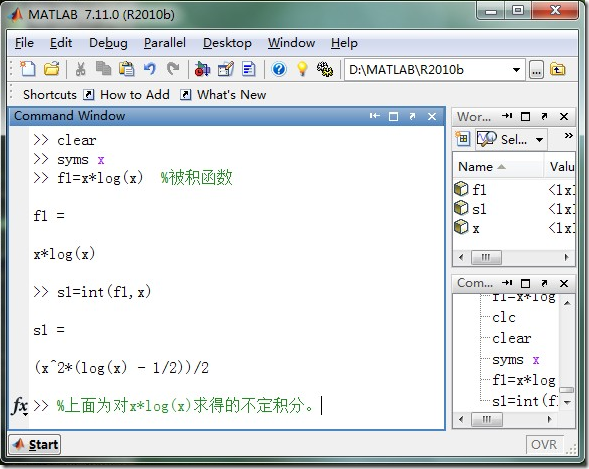The width and height of the screenshot is (589, 469).
Task: Minimize the Command Window panel
Action: pos(375,116)
